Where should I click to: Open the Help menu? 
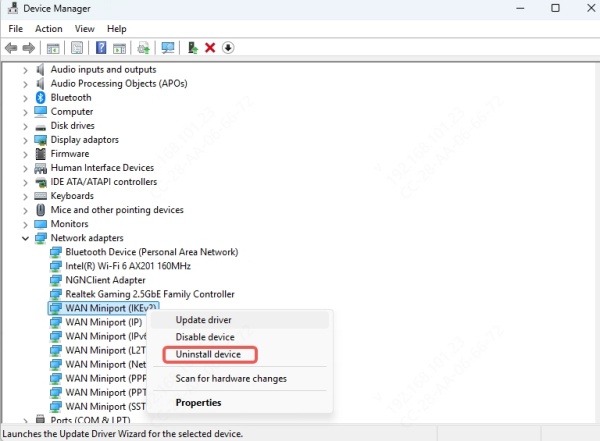(117, 29)
